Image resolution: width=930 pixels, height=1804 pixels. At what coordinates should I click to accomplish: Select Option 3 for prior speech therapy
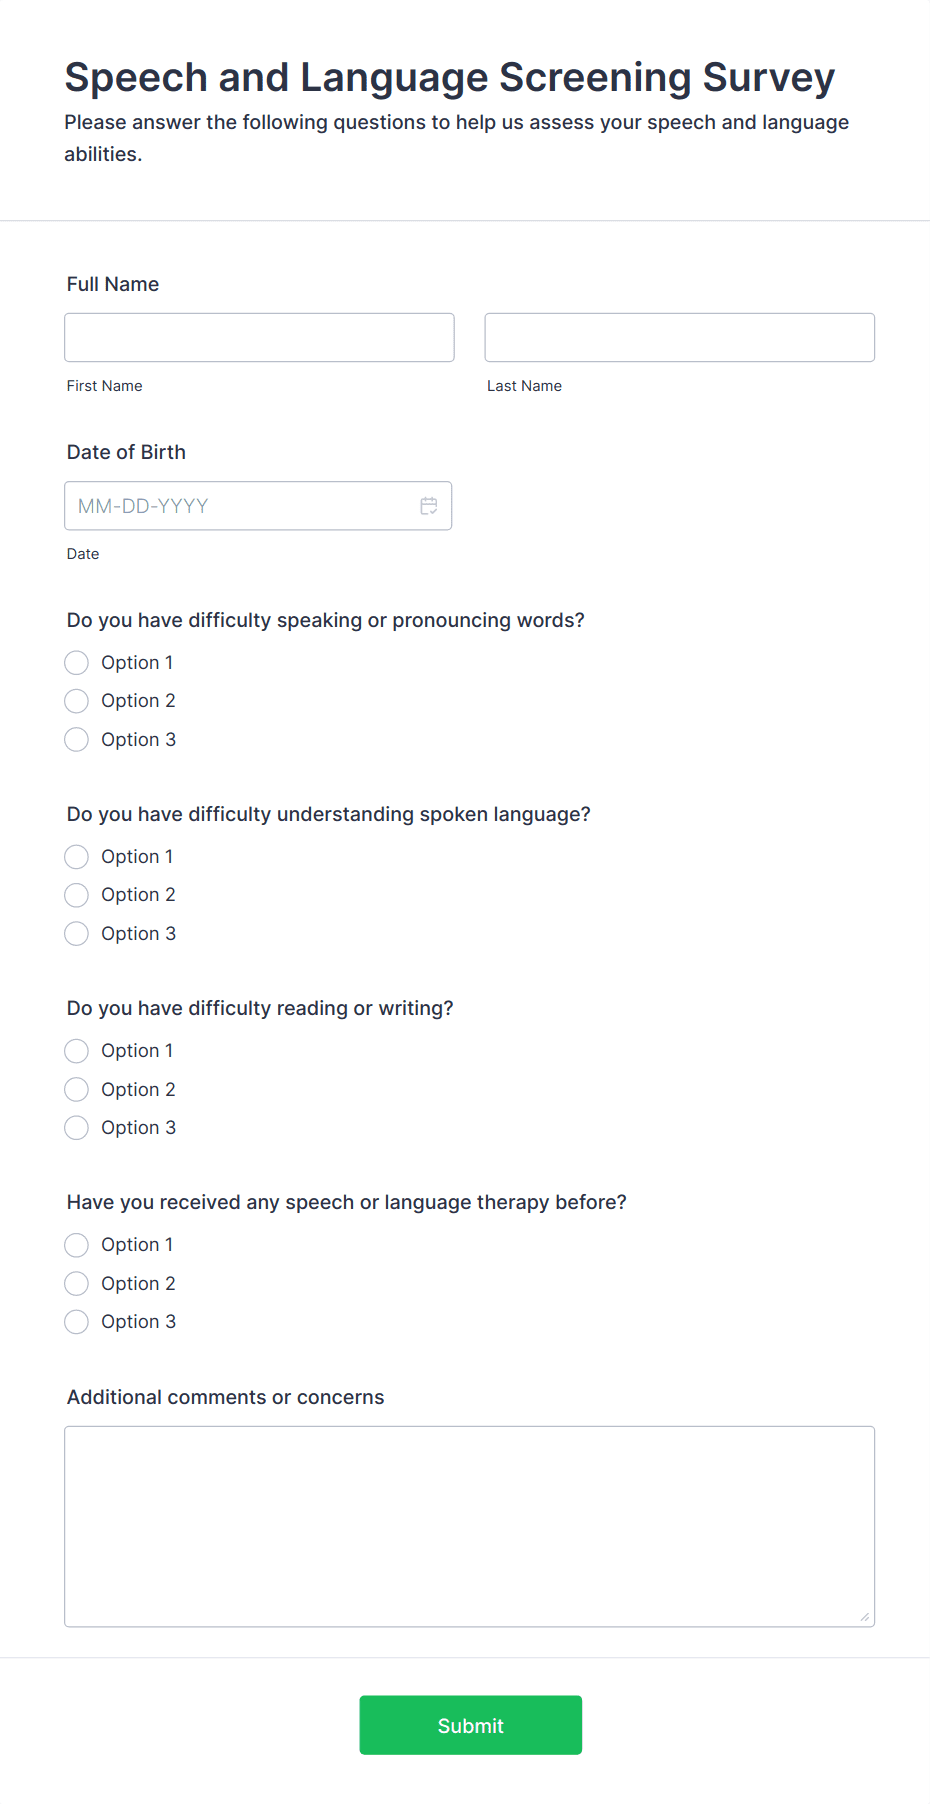coord(77,1322)
